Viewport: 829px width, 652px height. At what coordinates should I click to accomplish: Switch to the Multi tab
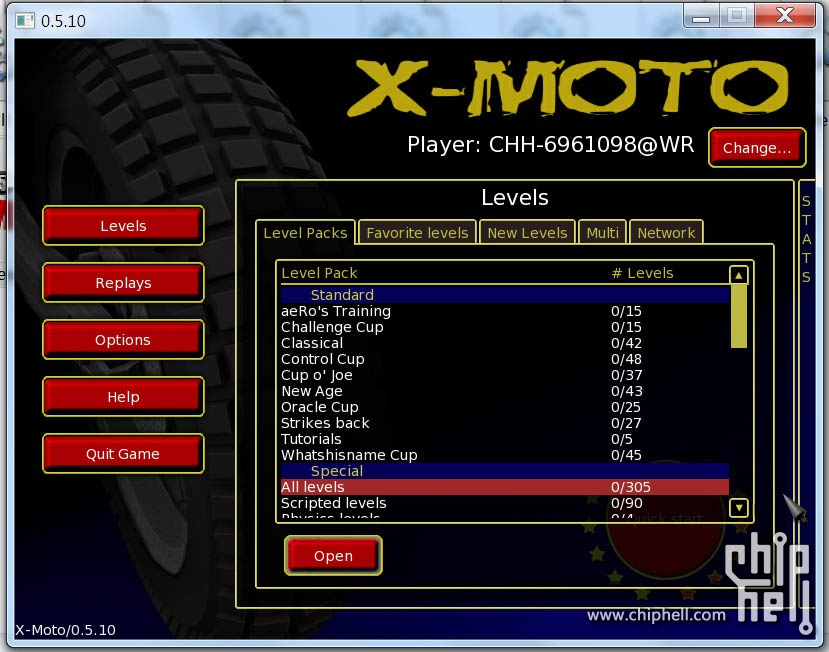click(602, 233)
